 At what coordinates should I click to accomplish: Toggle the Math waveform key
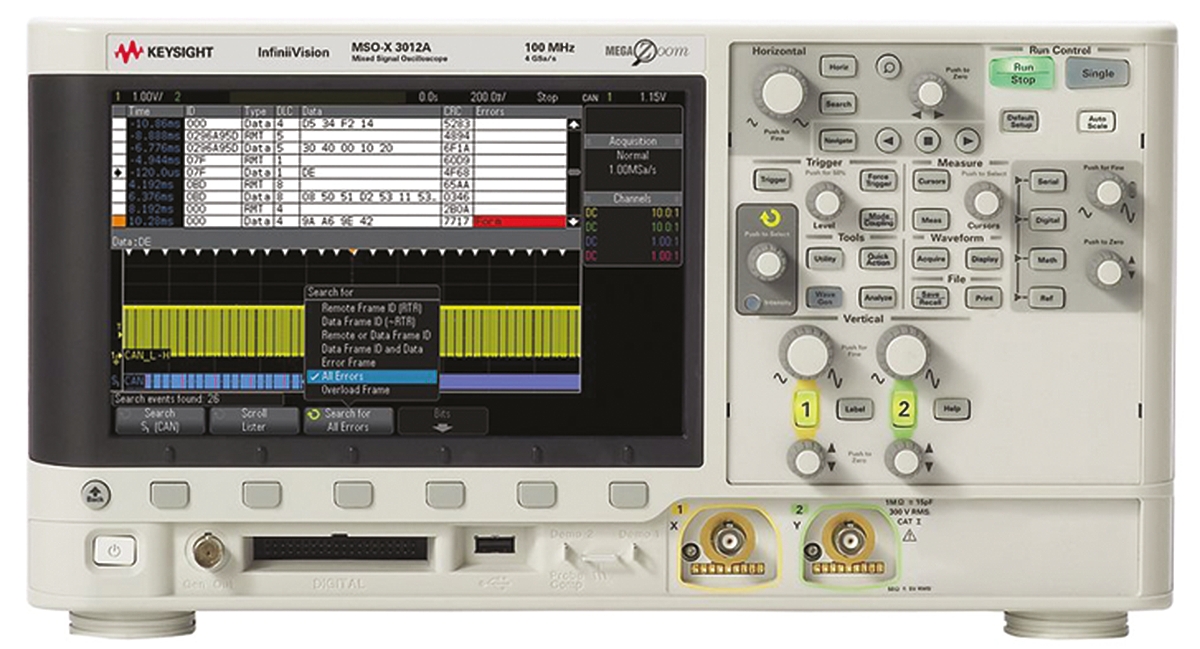(x=1048, y=258)
